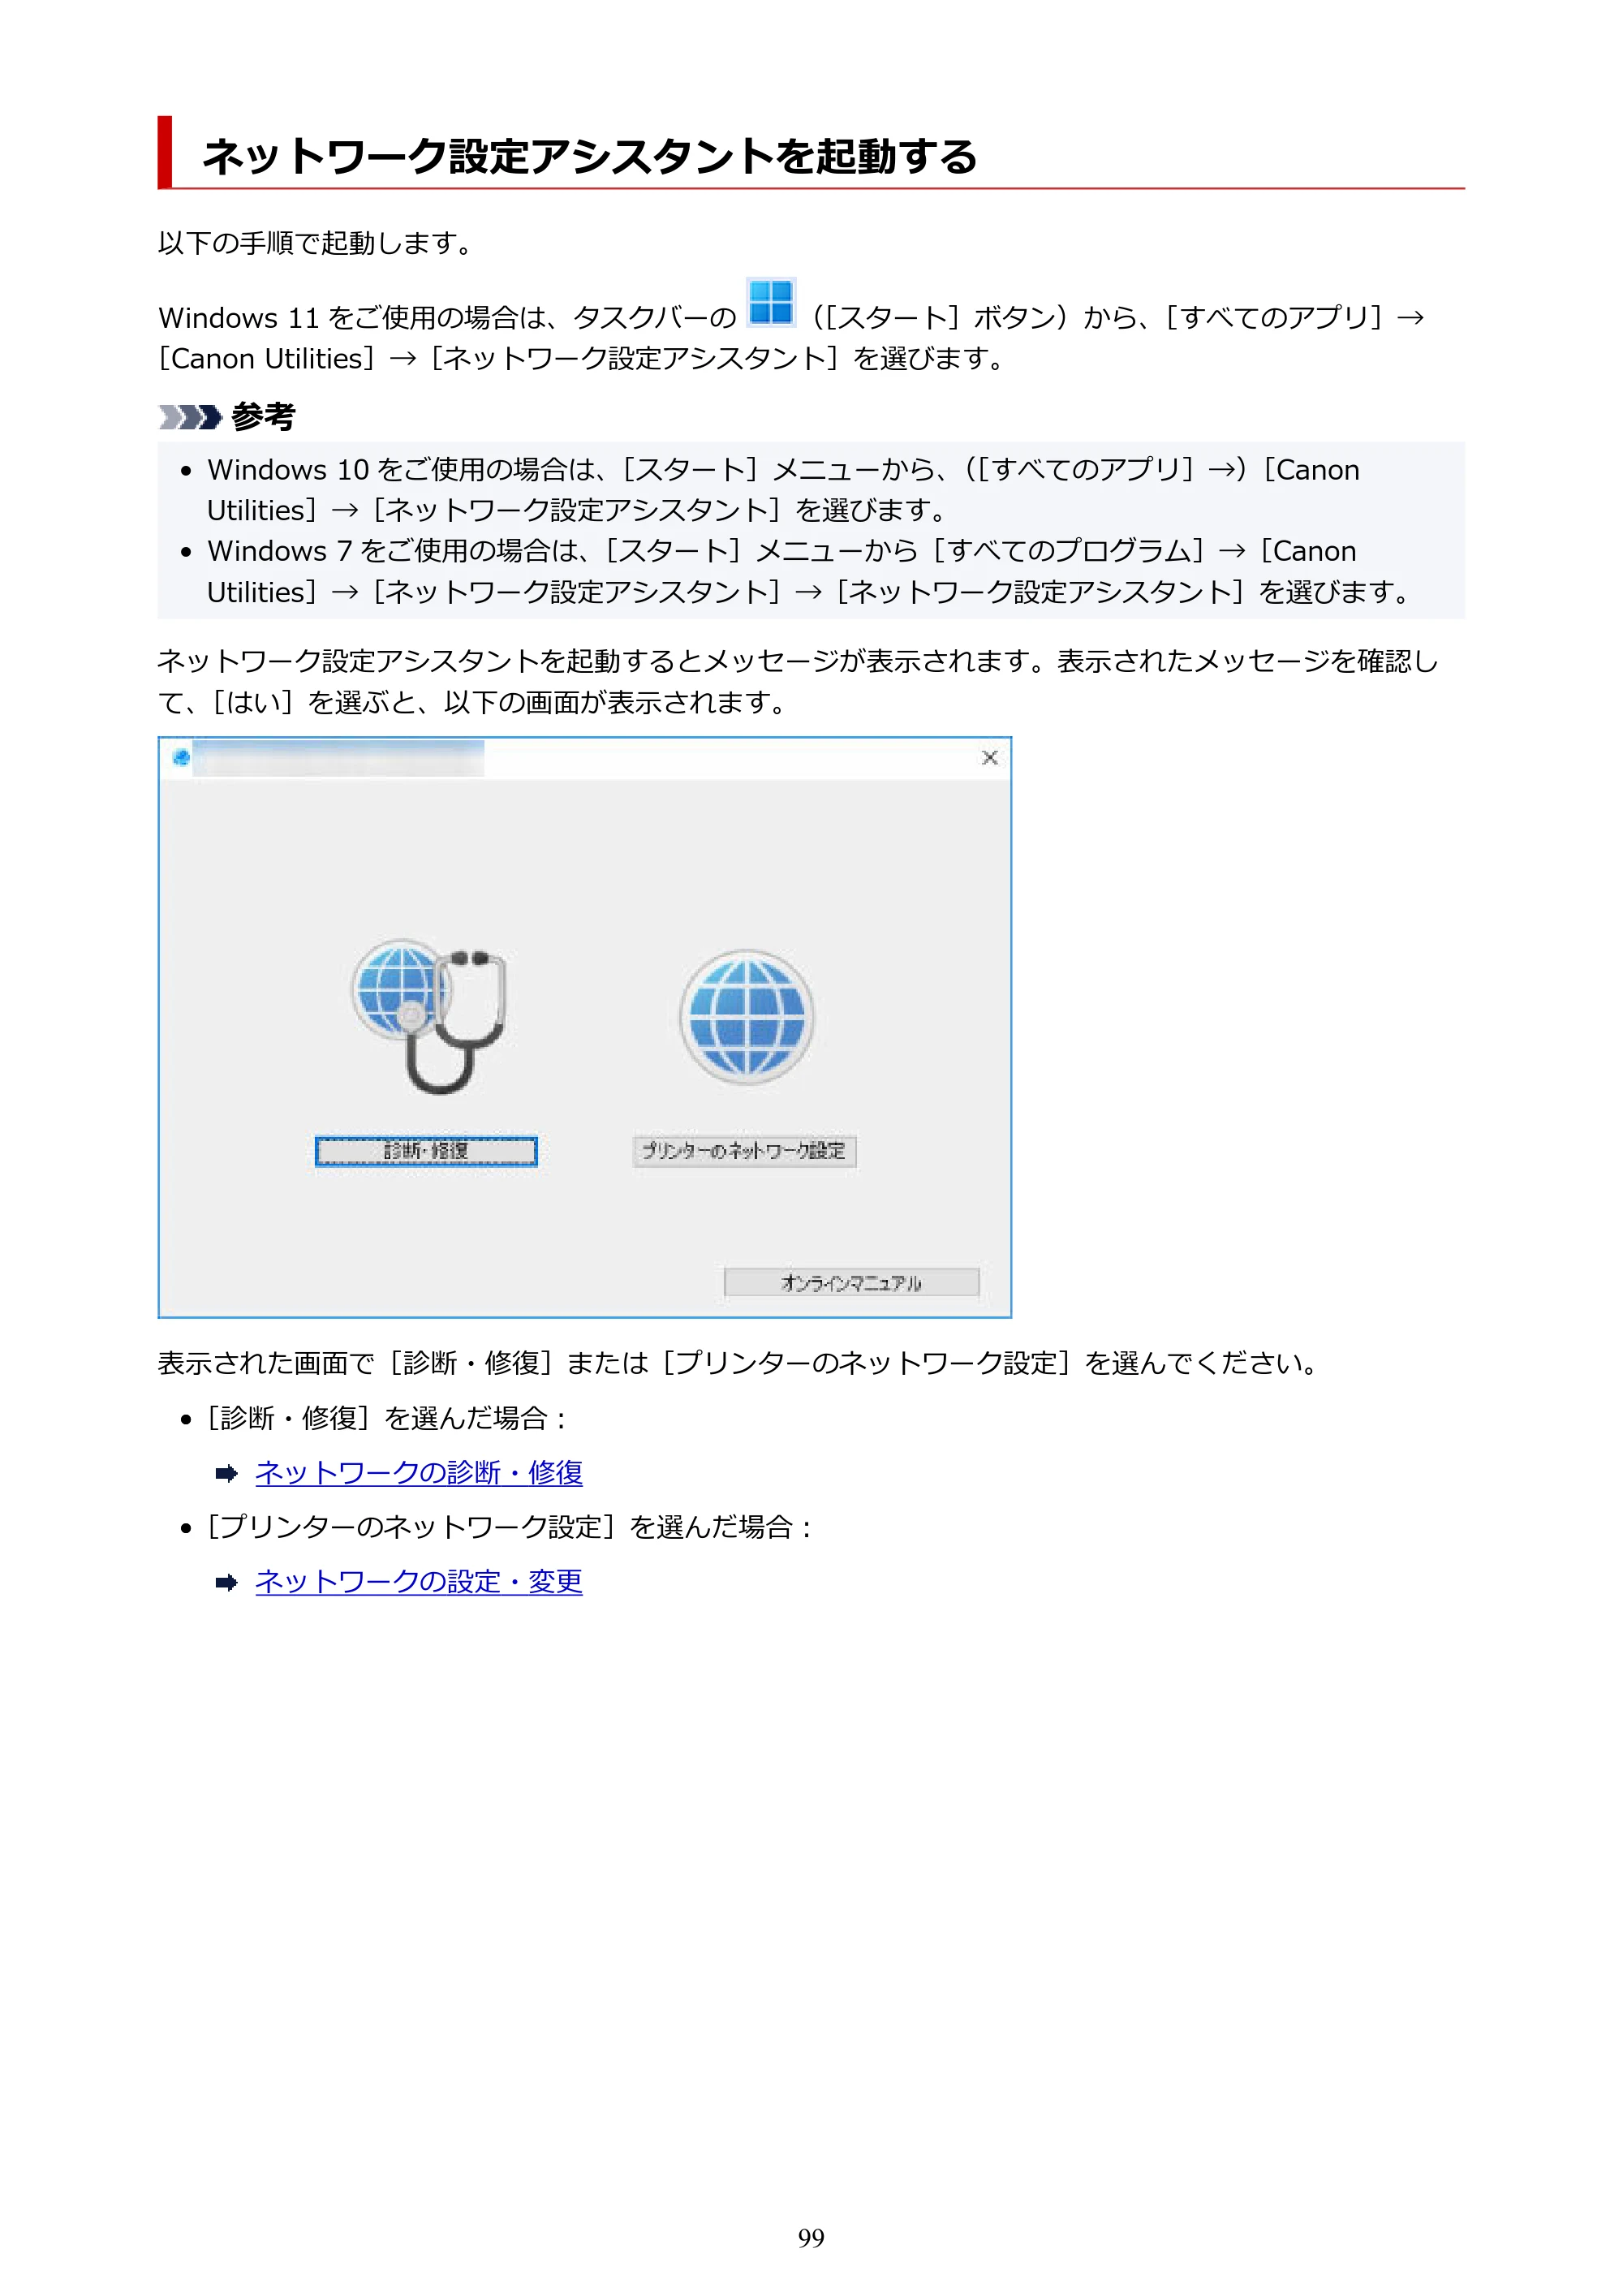Click the heading ネットワーク設定アシスタントを起動する

pyautogui.click(x=590, y=156)
